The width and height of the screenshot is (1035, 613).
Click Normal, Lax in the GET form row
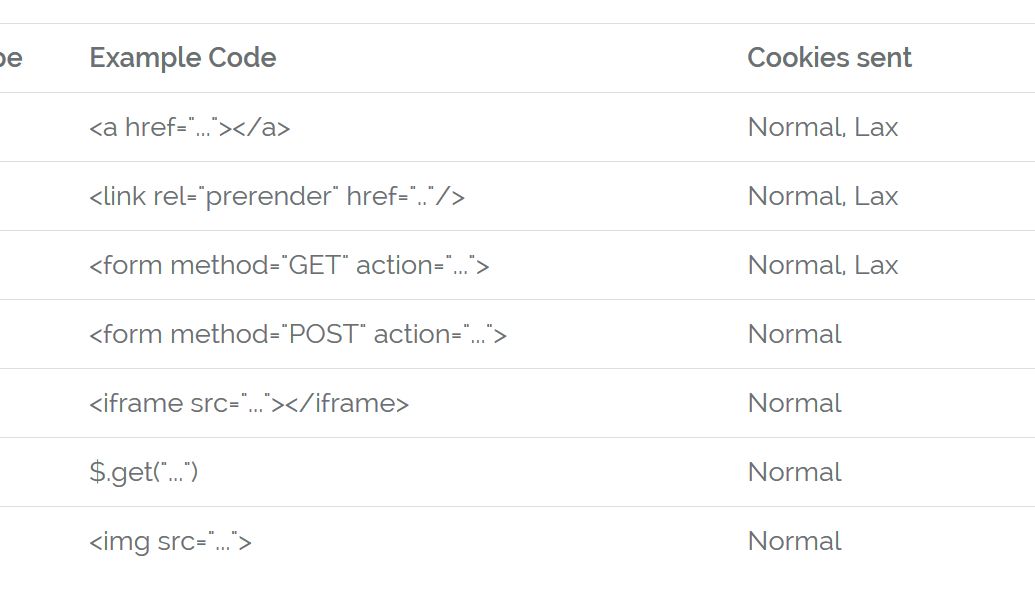tap(822, 265)
